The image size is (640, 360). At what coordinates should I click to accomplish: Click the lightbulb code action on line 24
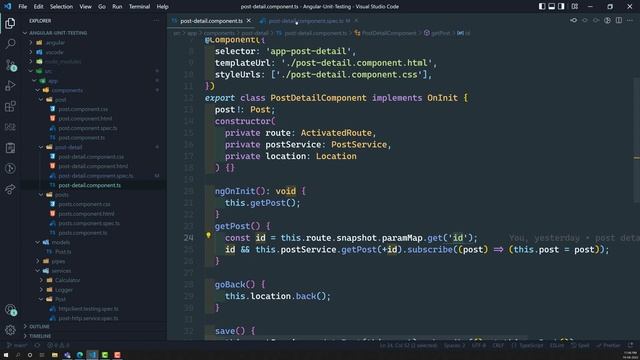pyautogui.click(x=208, y=236)
